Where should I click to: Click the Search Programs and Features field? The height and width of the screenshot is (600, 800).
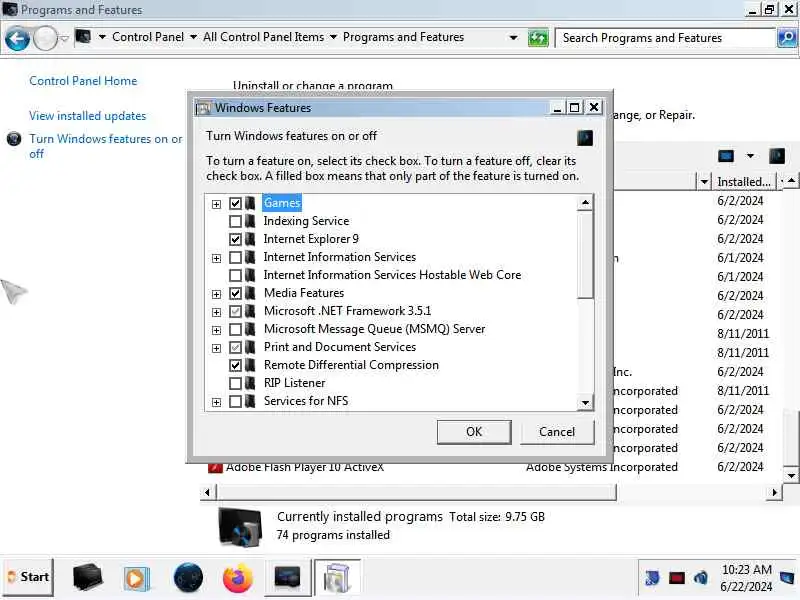click(x=665, y=38)
